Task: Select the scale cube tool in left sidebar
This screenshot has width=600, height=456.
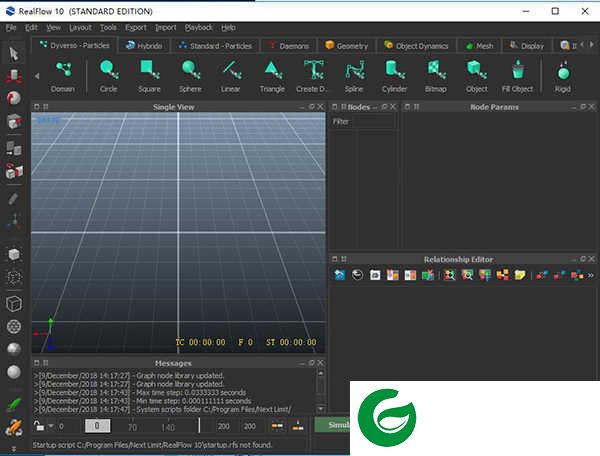Action: point(14,121)
